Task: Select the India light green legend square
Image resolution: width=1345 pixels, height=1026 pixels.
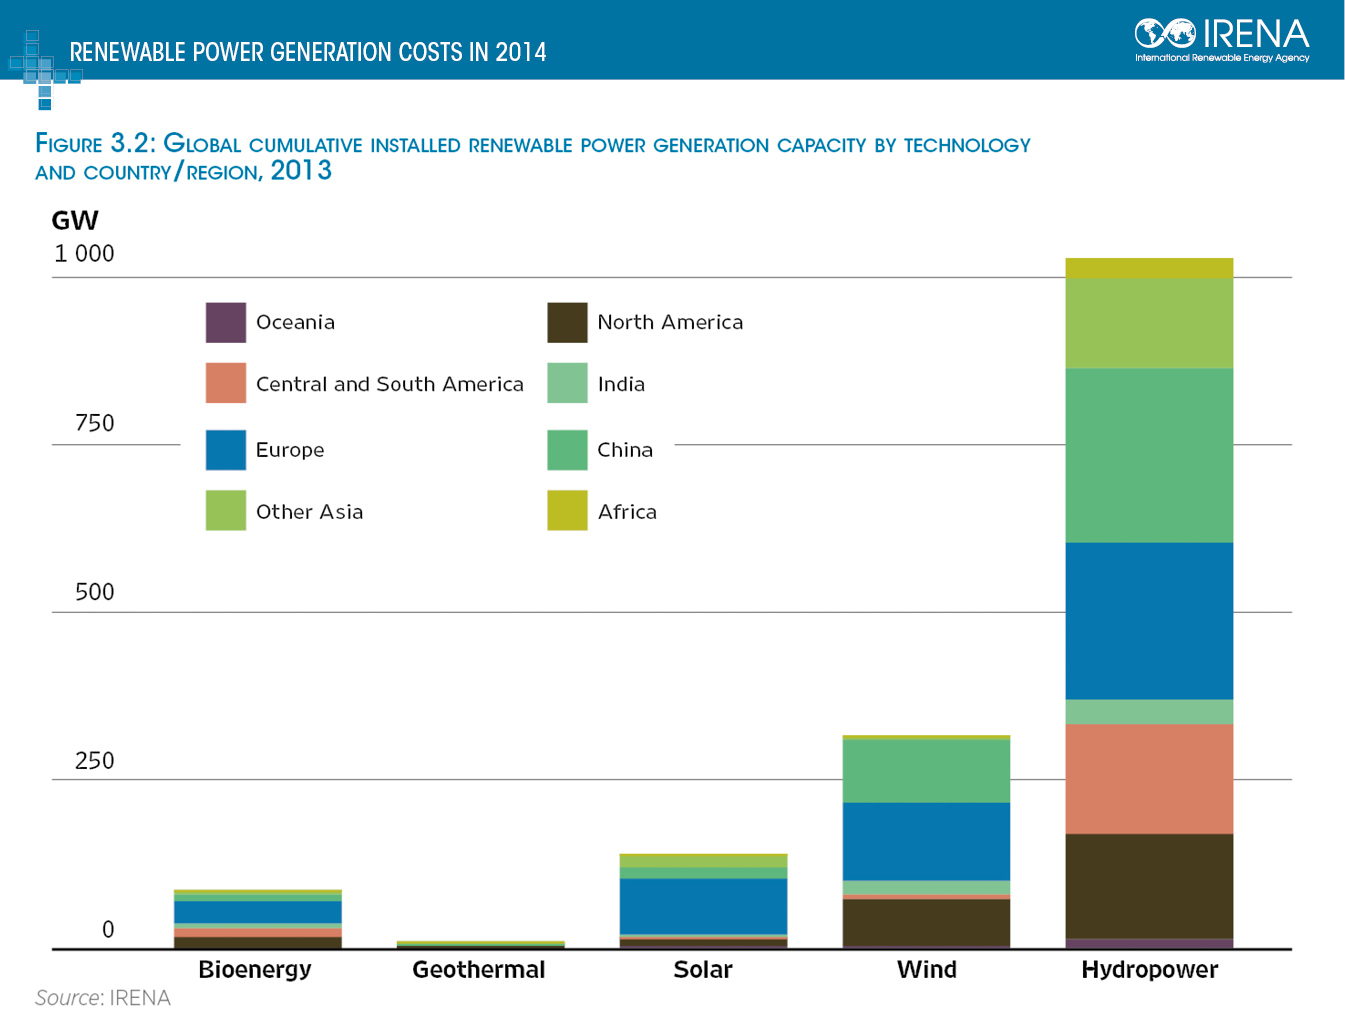Action: [x=566, y=384]
